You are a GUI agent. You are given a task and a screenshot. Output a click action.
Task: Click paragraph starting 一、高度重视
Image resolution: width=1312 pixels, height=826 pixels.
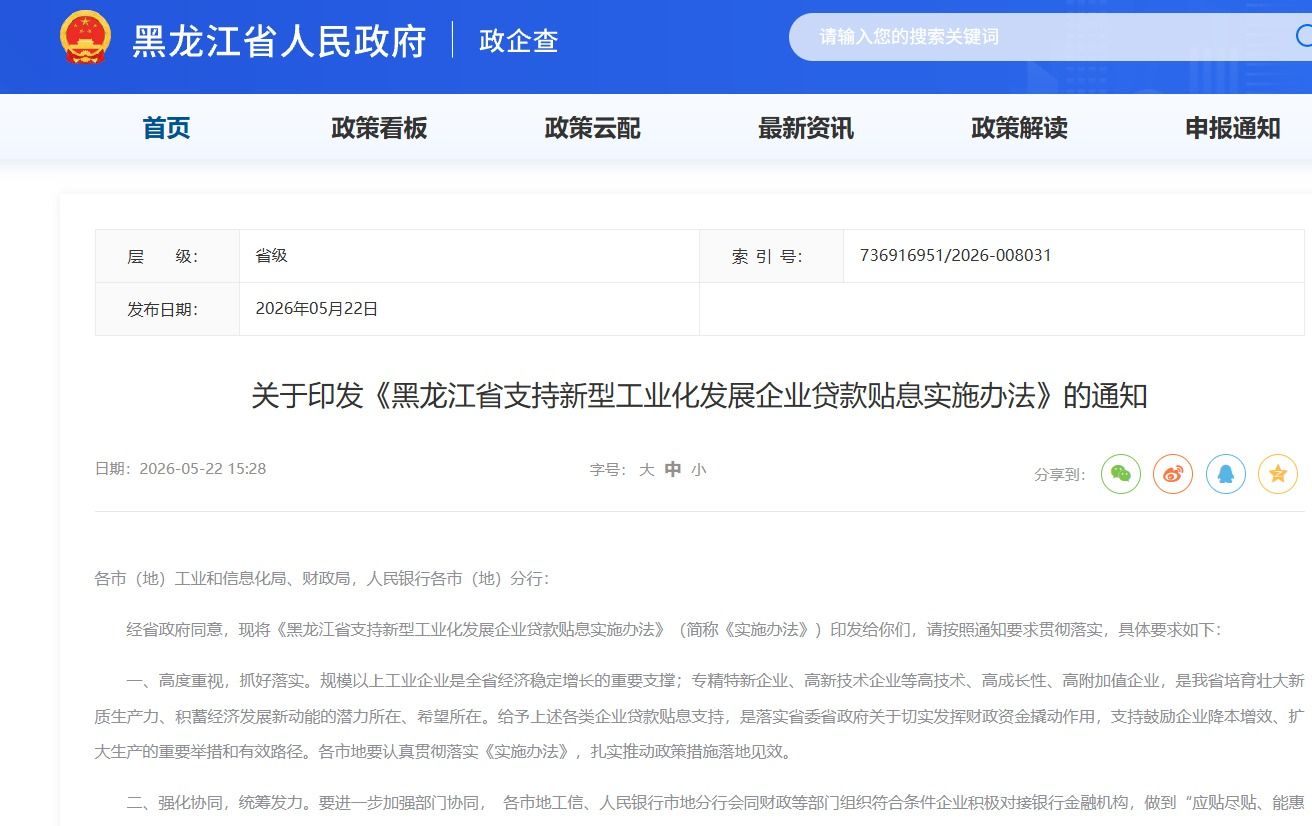[x=699, y=716]
